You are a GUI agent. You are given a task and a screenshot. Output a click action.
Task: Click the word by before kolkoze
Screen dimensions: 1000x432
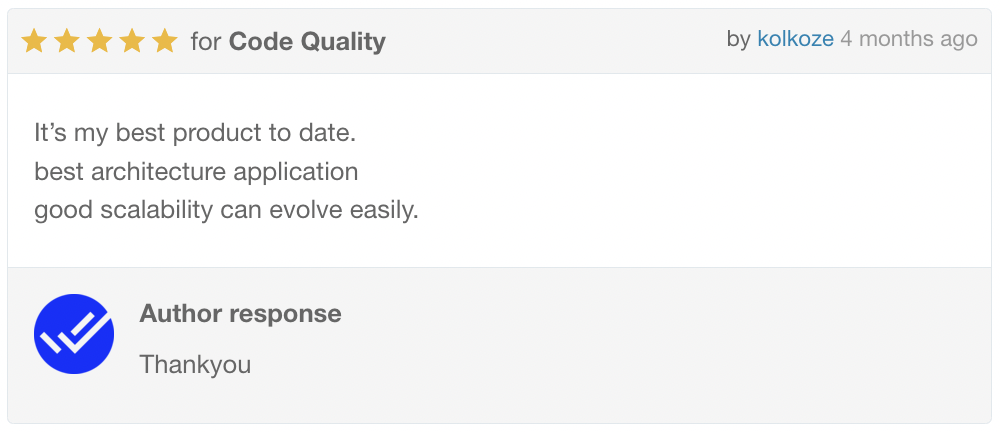(x=739, y=40)
